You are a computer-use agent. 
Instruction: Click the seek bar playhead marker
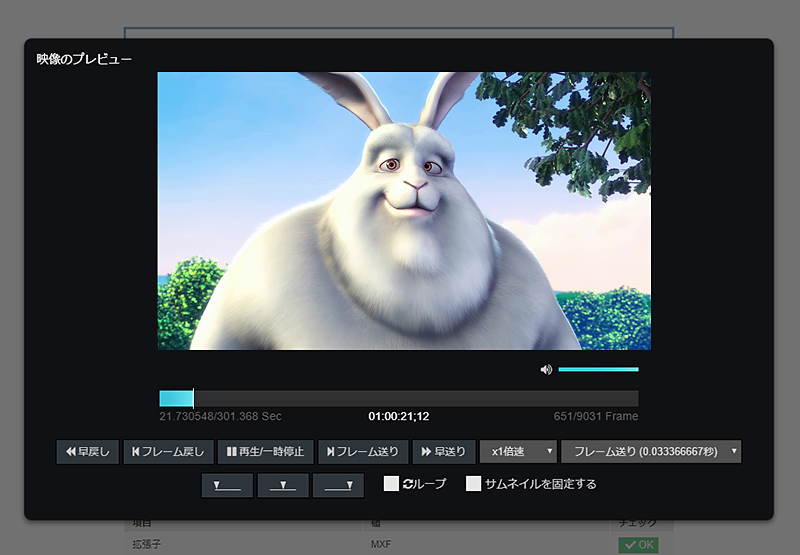193,398
